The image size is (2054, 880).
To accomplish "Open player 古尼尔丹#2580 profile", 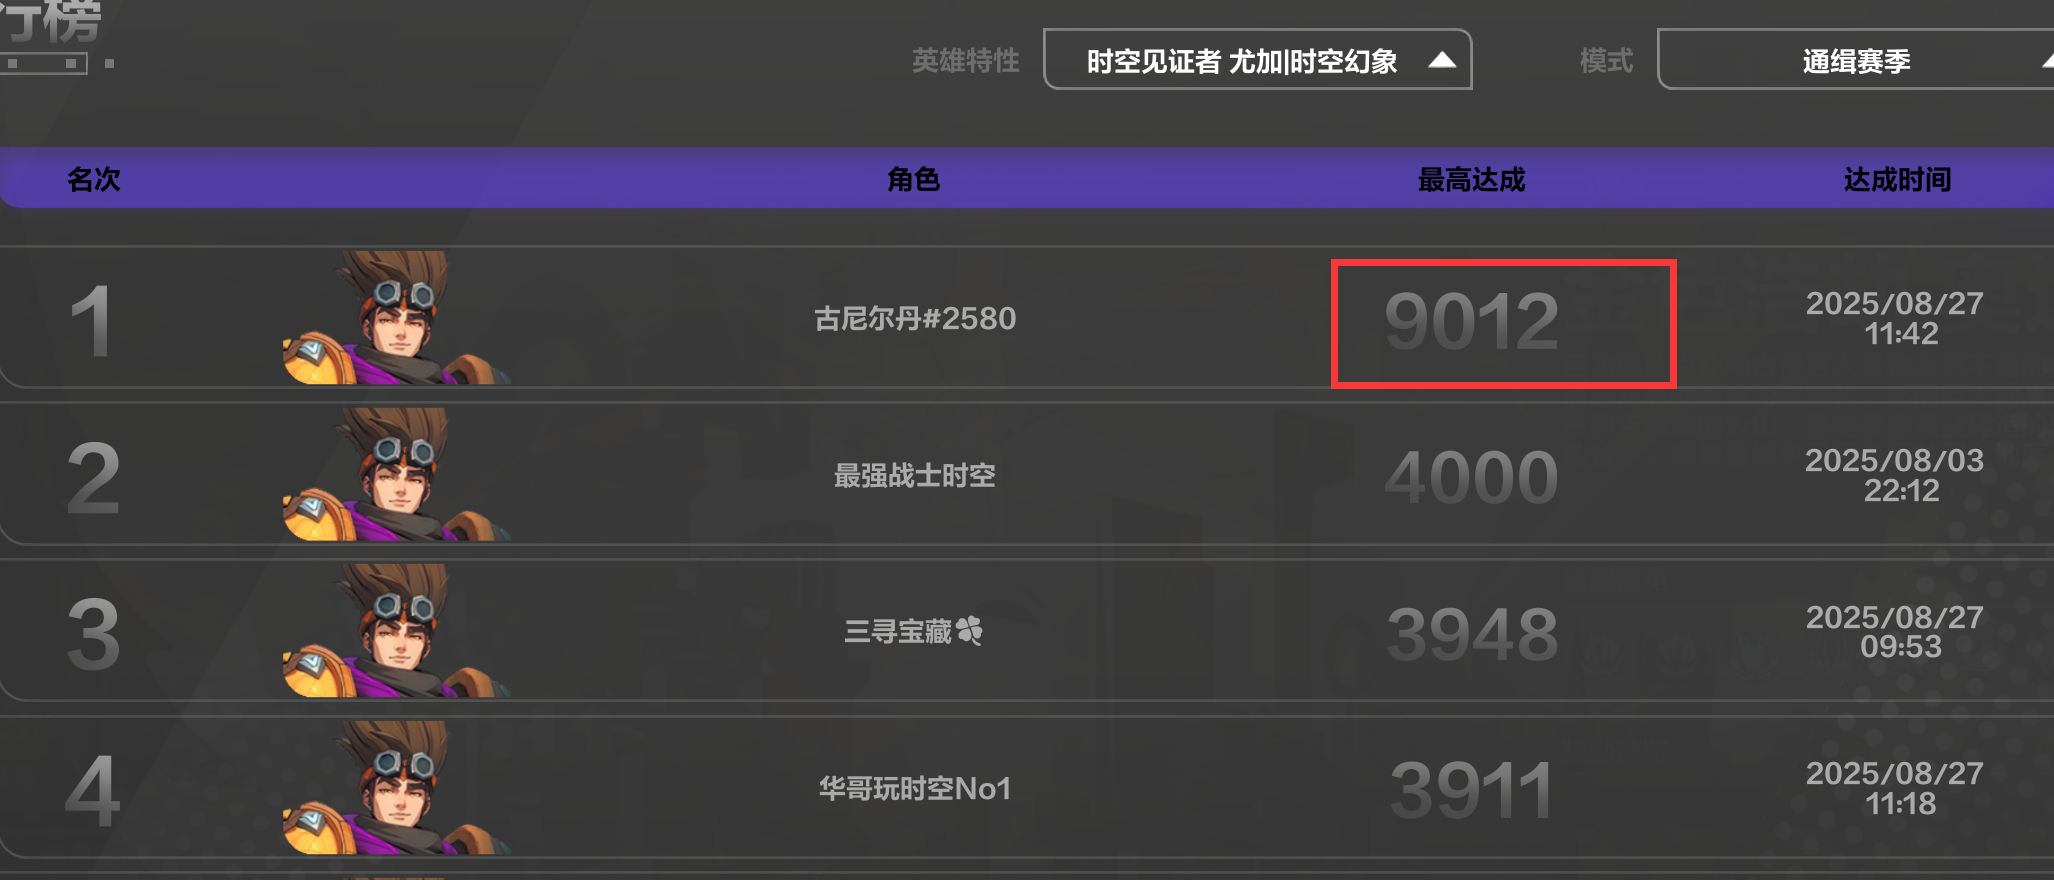I will (915, 318).
